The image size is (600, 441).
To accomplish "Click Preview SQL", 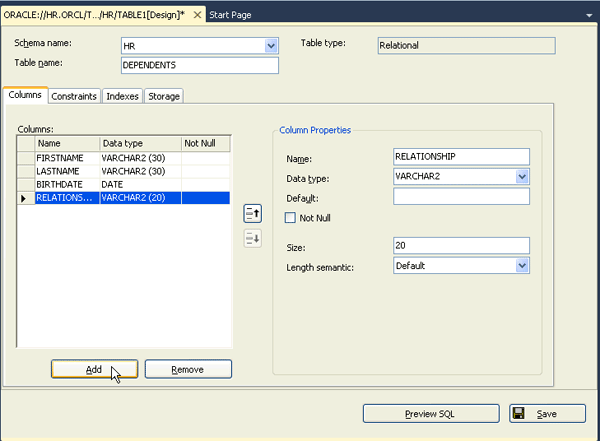I will [430, 414].
